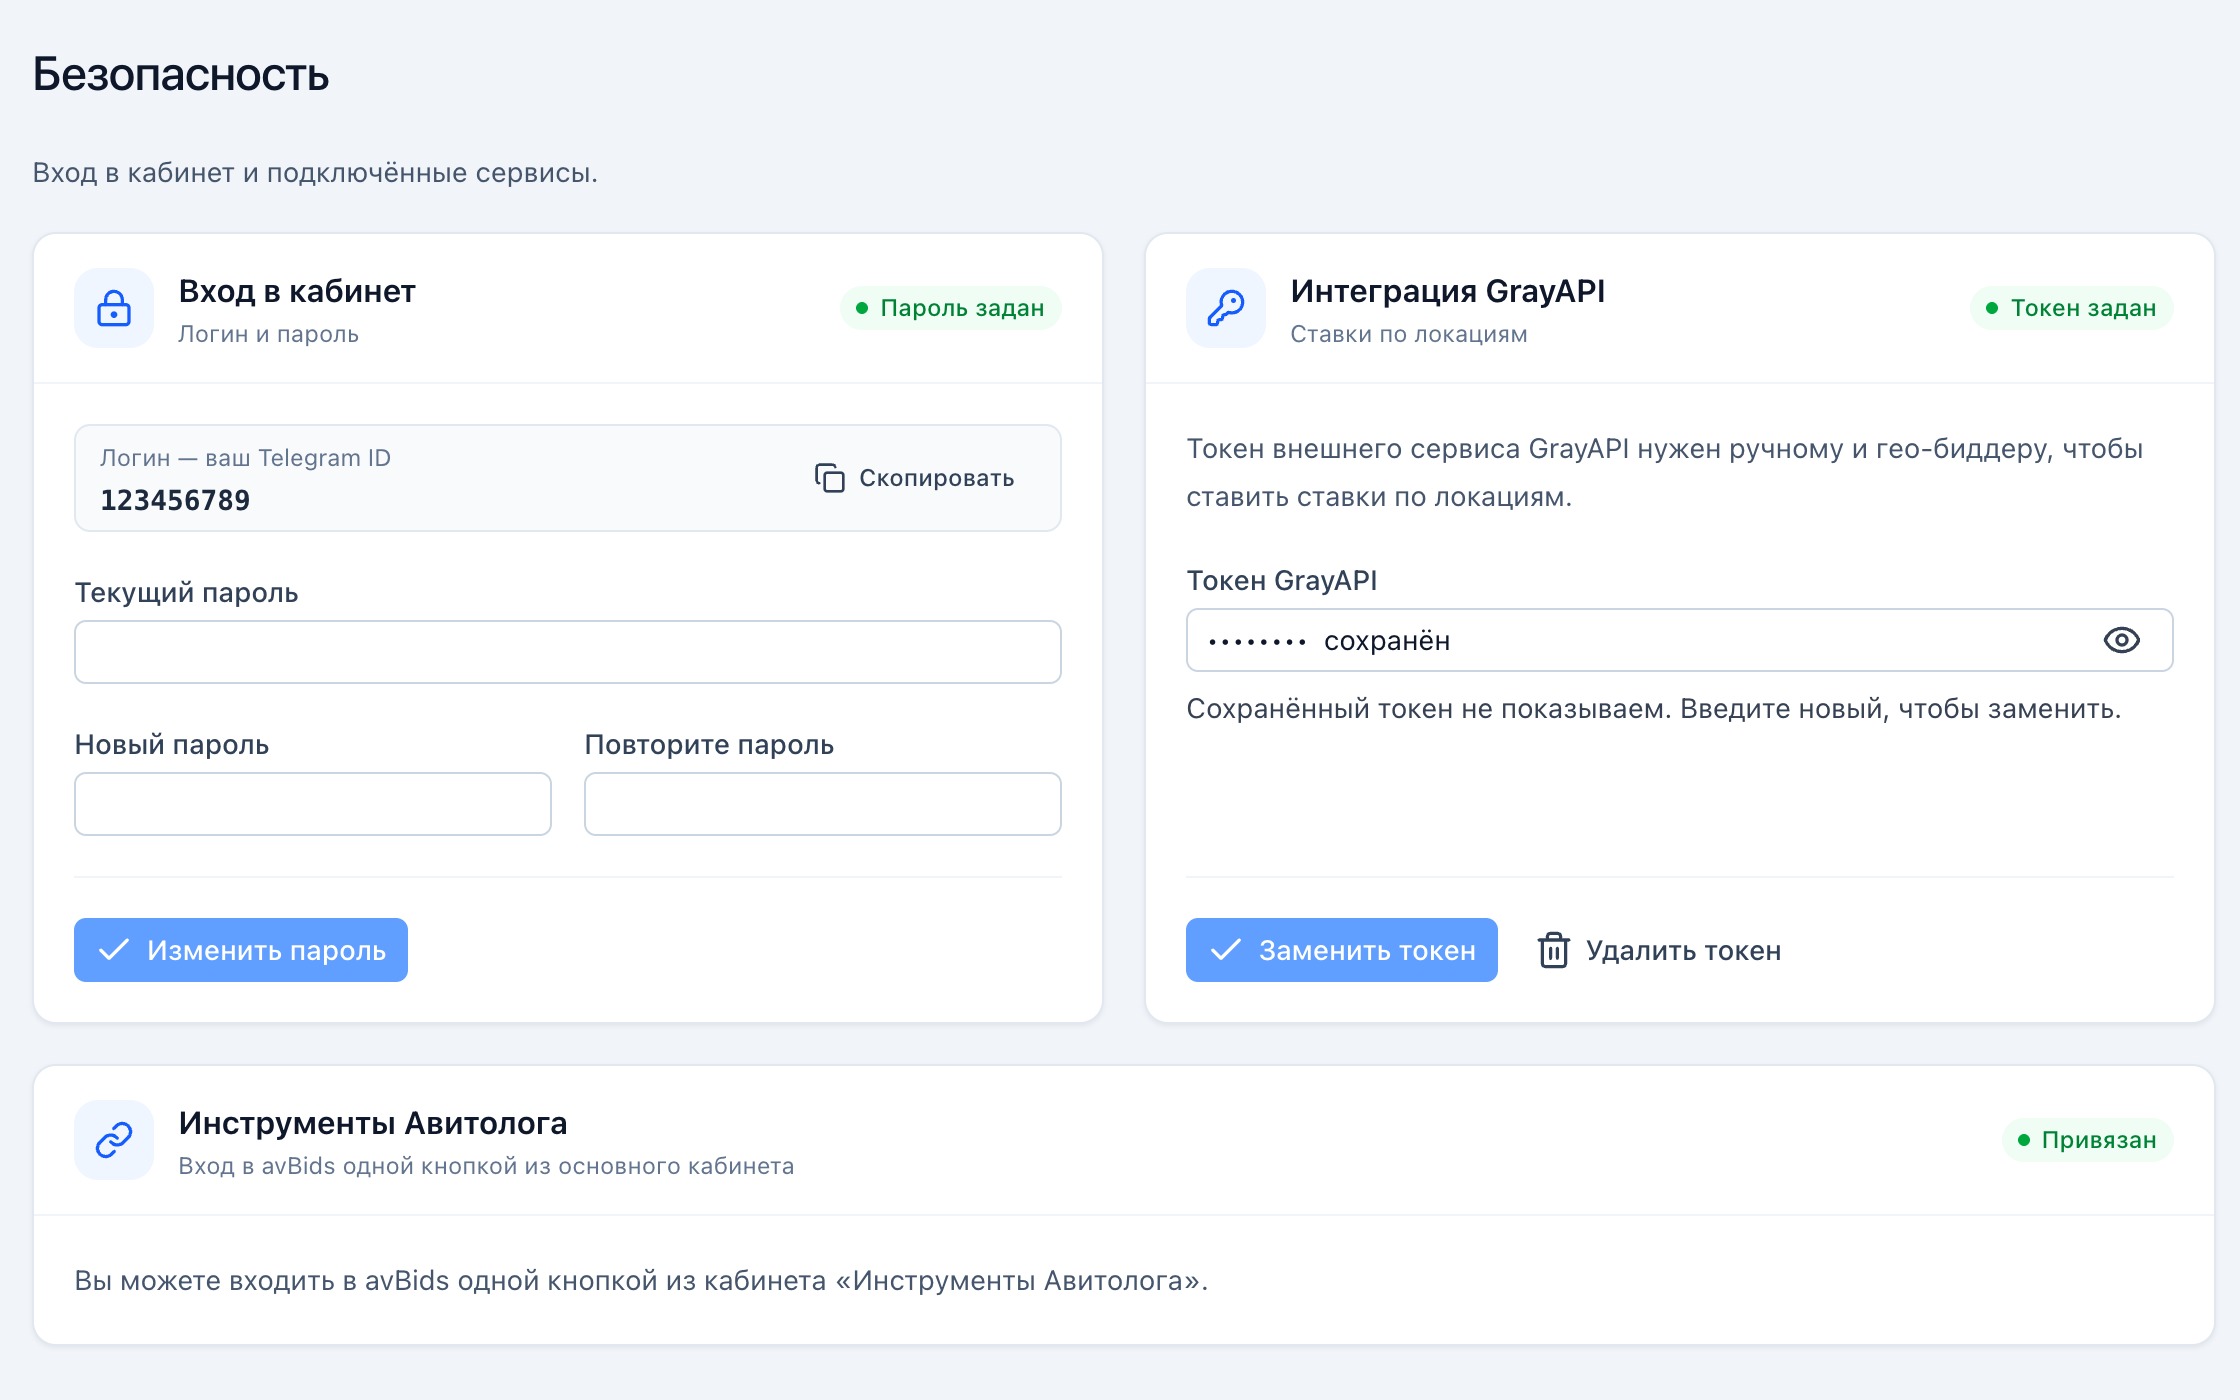
Task: Click the lock icon beside Вход в кабинет
Action: point(114,308)
